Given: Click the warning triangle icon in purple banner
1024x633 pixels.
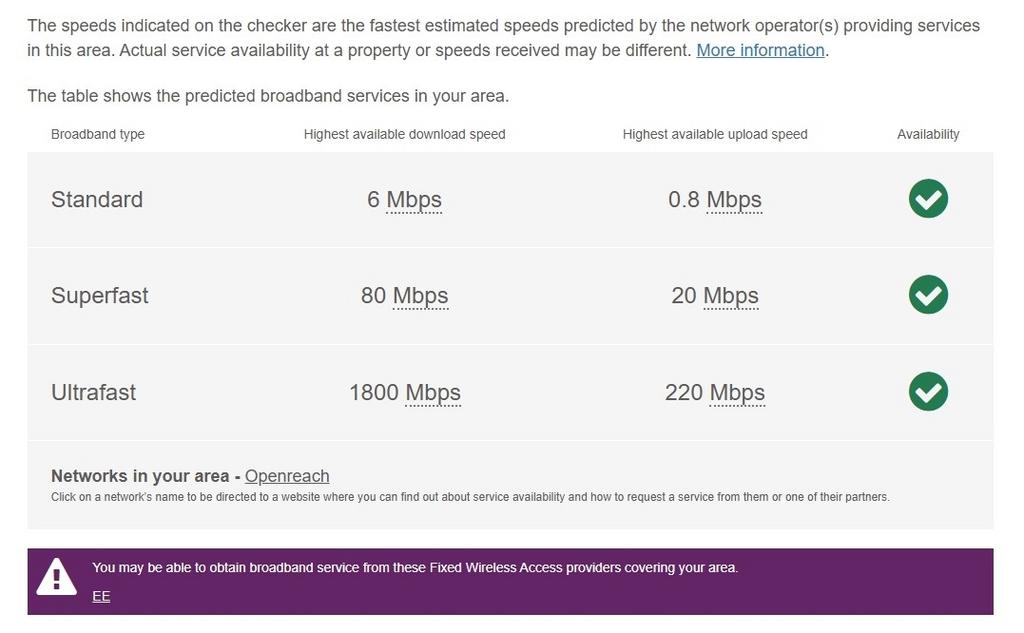Looking at the screenshot, I should click(57, 577).
